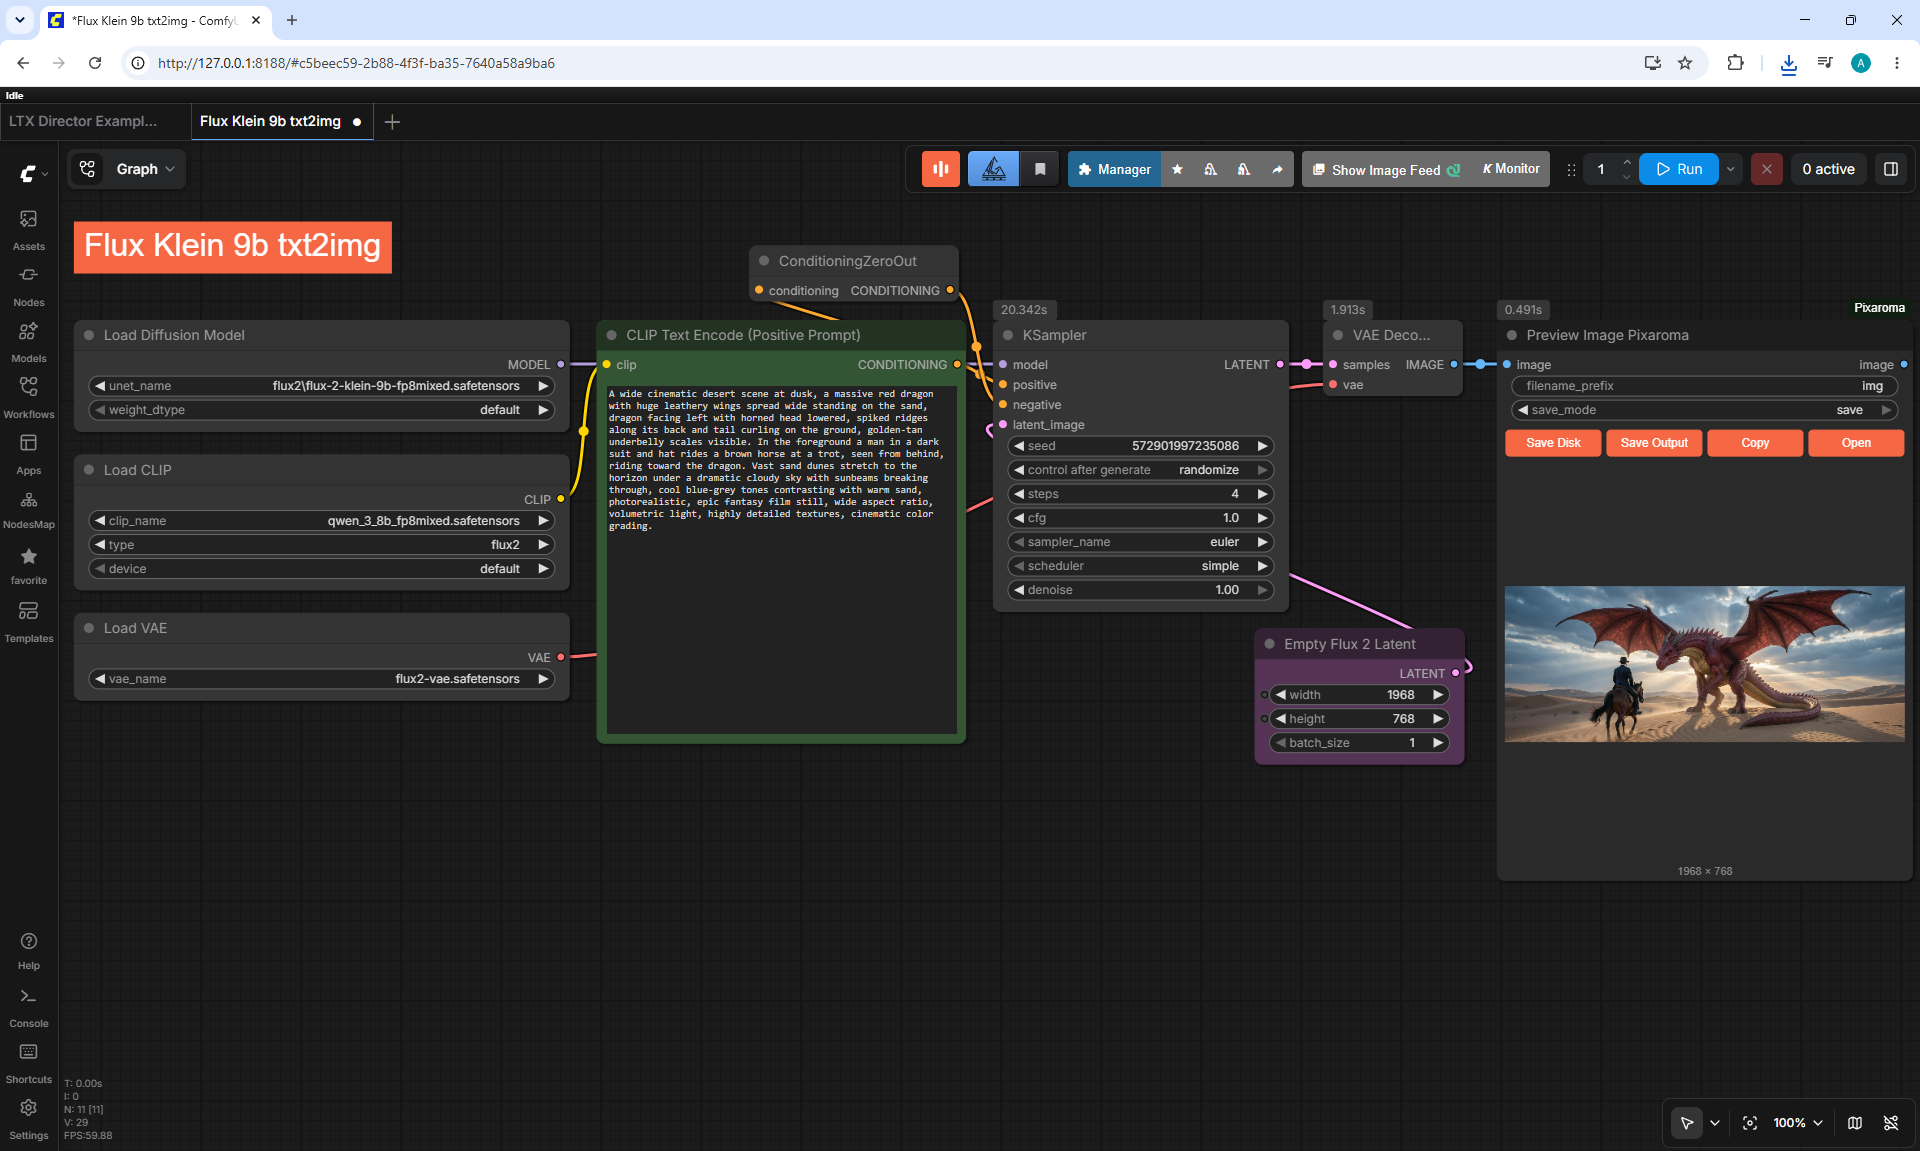1920x1151 pixels.
Task: Open ComfyUI Settings
Action: [28, 1119]
